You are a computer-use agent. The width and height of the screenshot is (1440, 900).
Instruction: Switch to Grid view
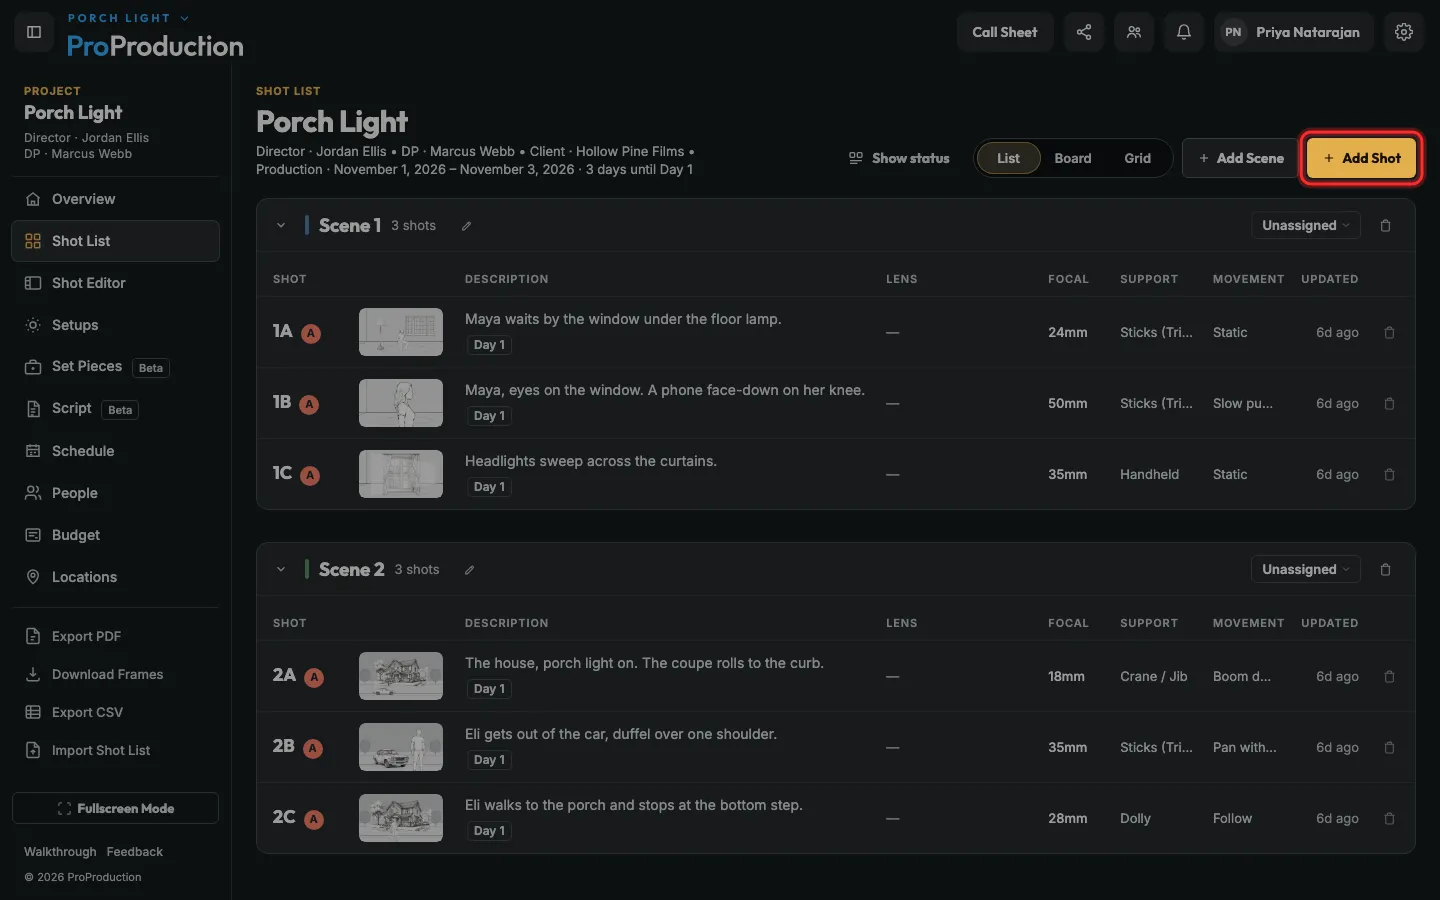pyautogui.click(x=1137, y=158)
